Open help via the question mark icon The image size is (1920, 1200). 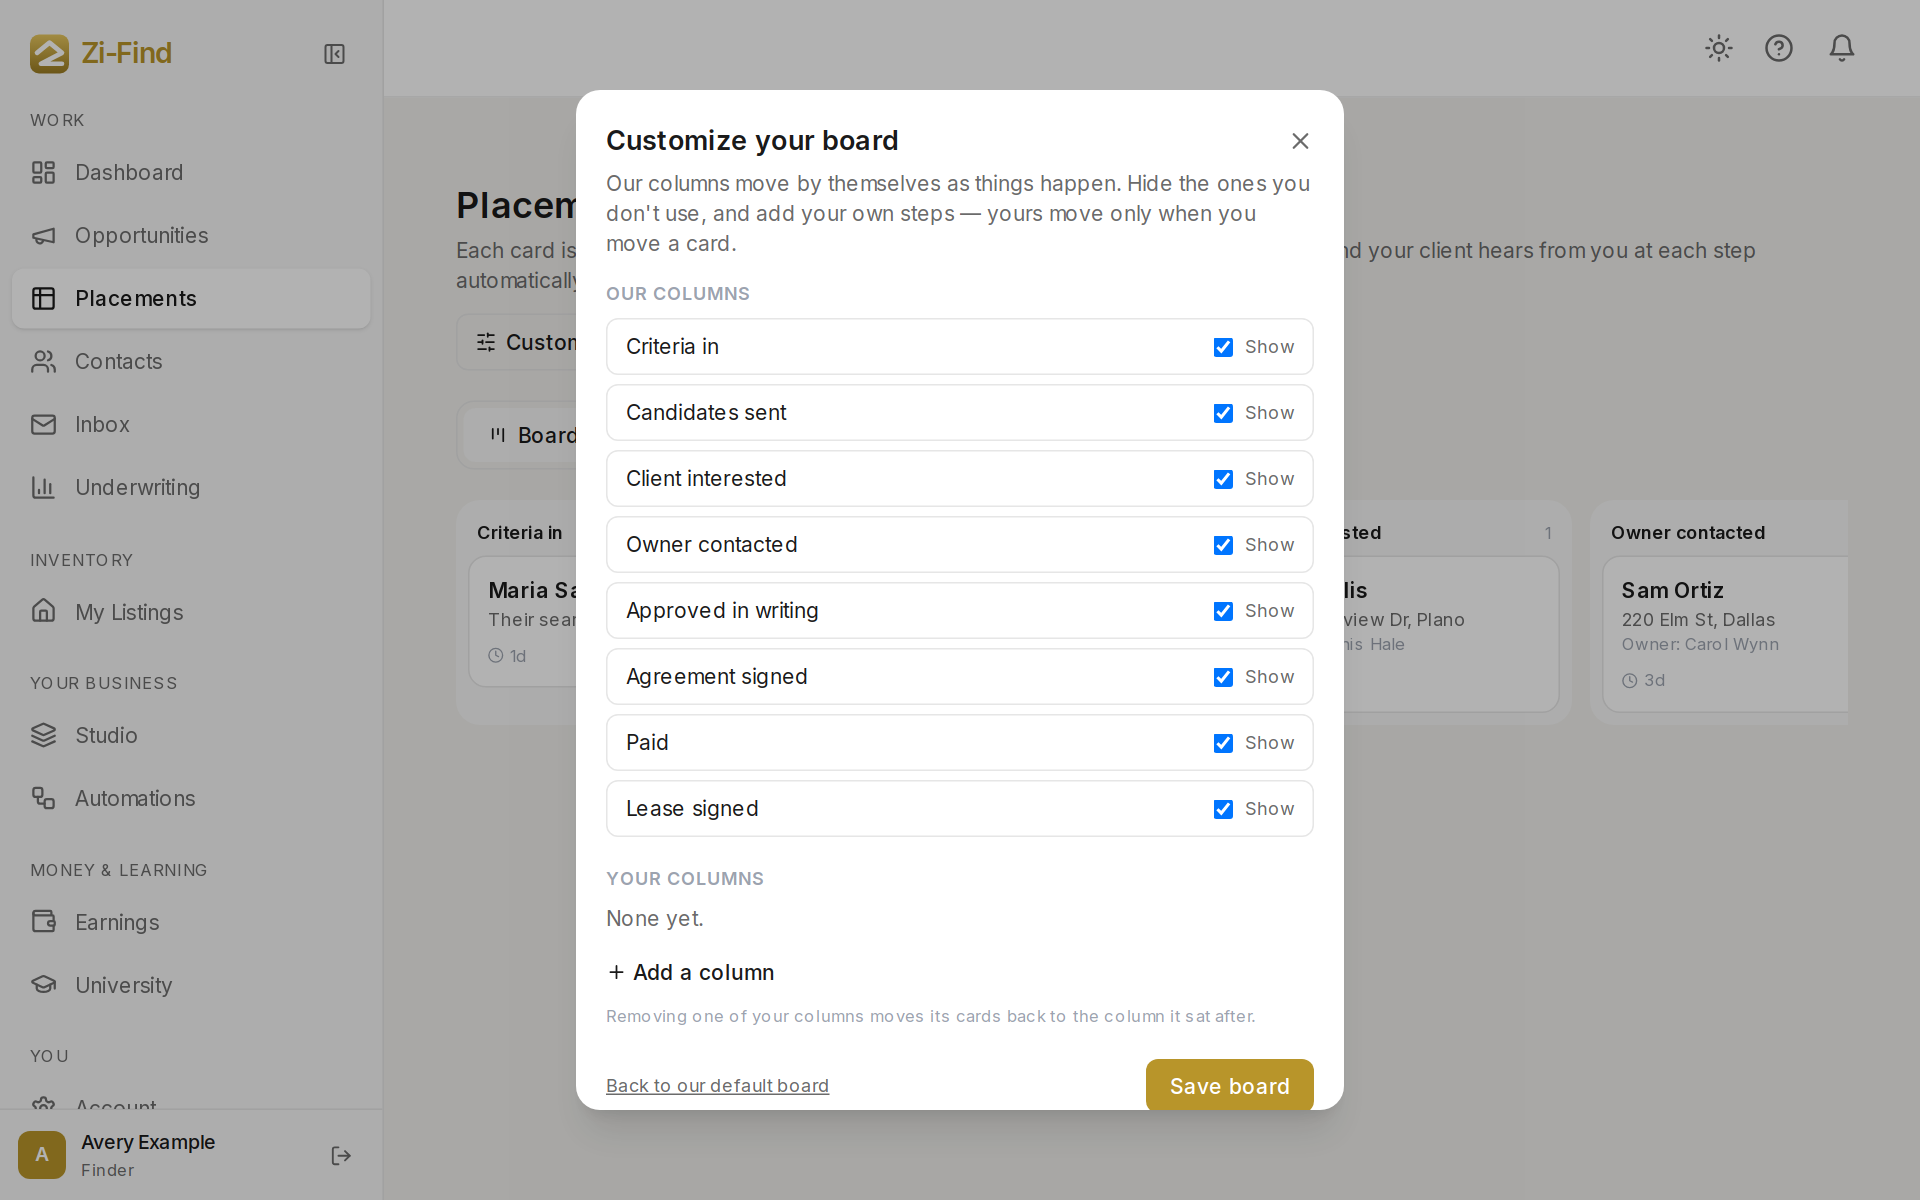point(1779,48)
